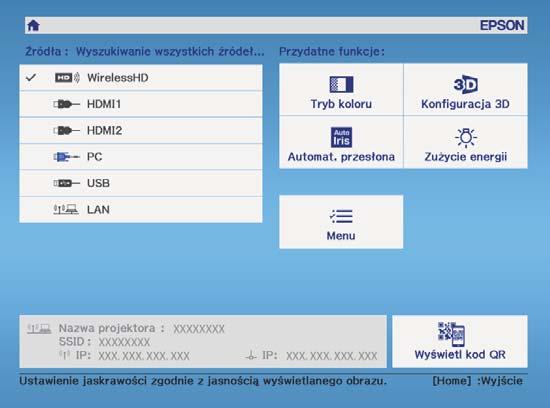The width and height of the screenshot is (550, 408).
Task: Click the EPSON logo text
Action: 502,25
